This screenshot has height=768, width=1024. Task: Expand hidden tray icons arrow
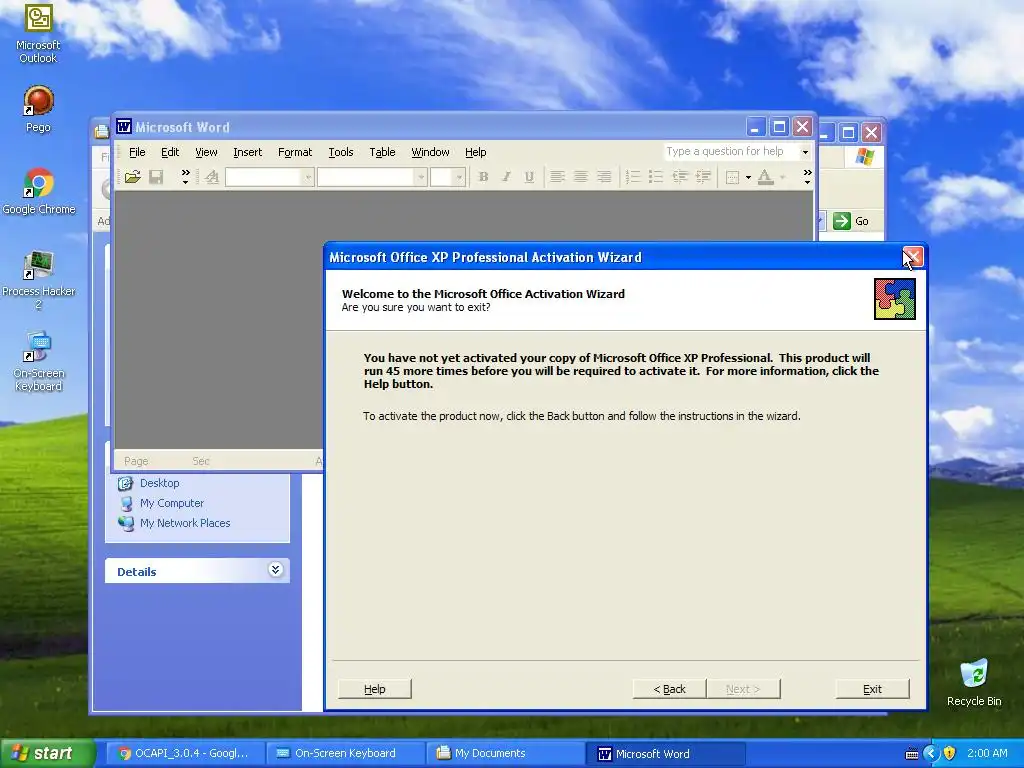click(x=931, y=754)
